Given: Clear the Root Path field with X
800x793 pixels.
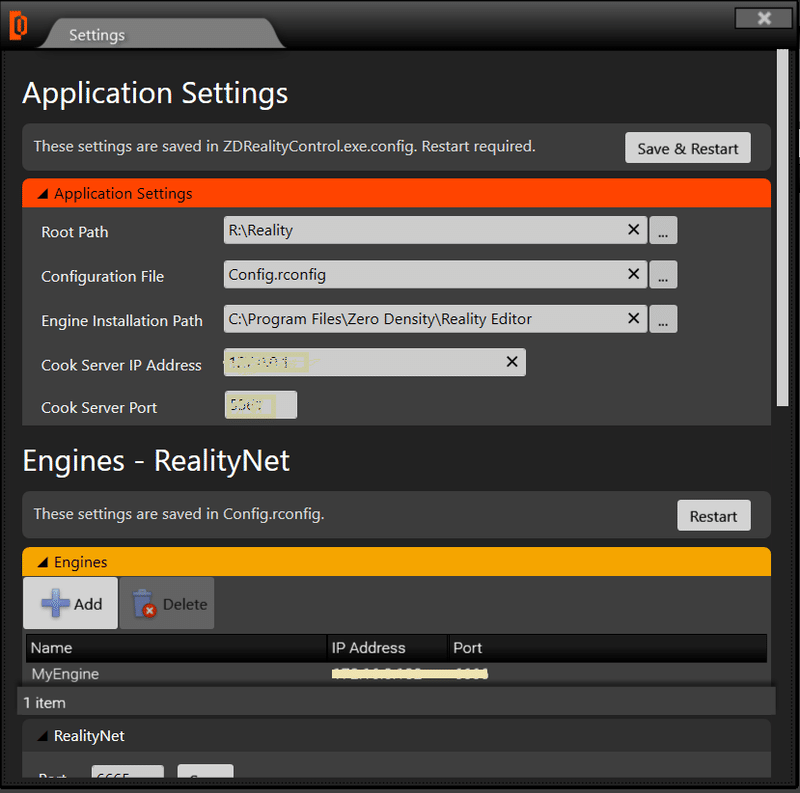Looking at the screenshot, I should 633,230.
